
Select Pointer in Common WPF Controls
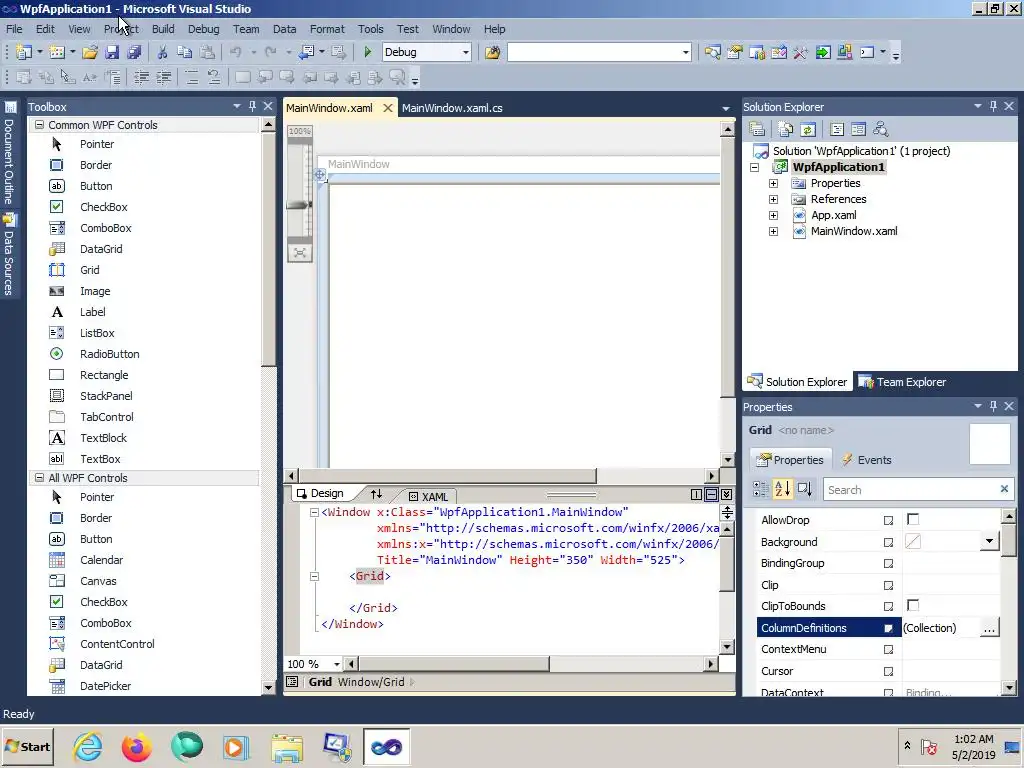(97, 144)
